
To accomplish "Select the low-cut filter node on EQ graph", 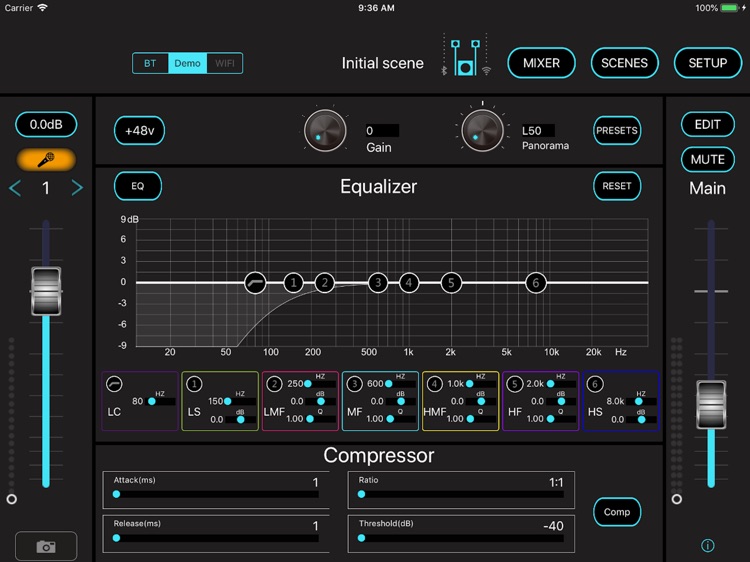I will pos(256,283).
